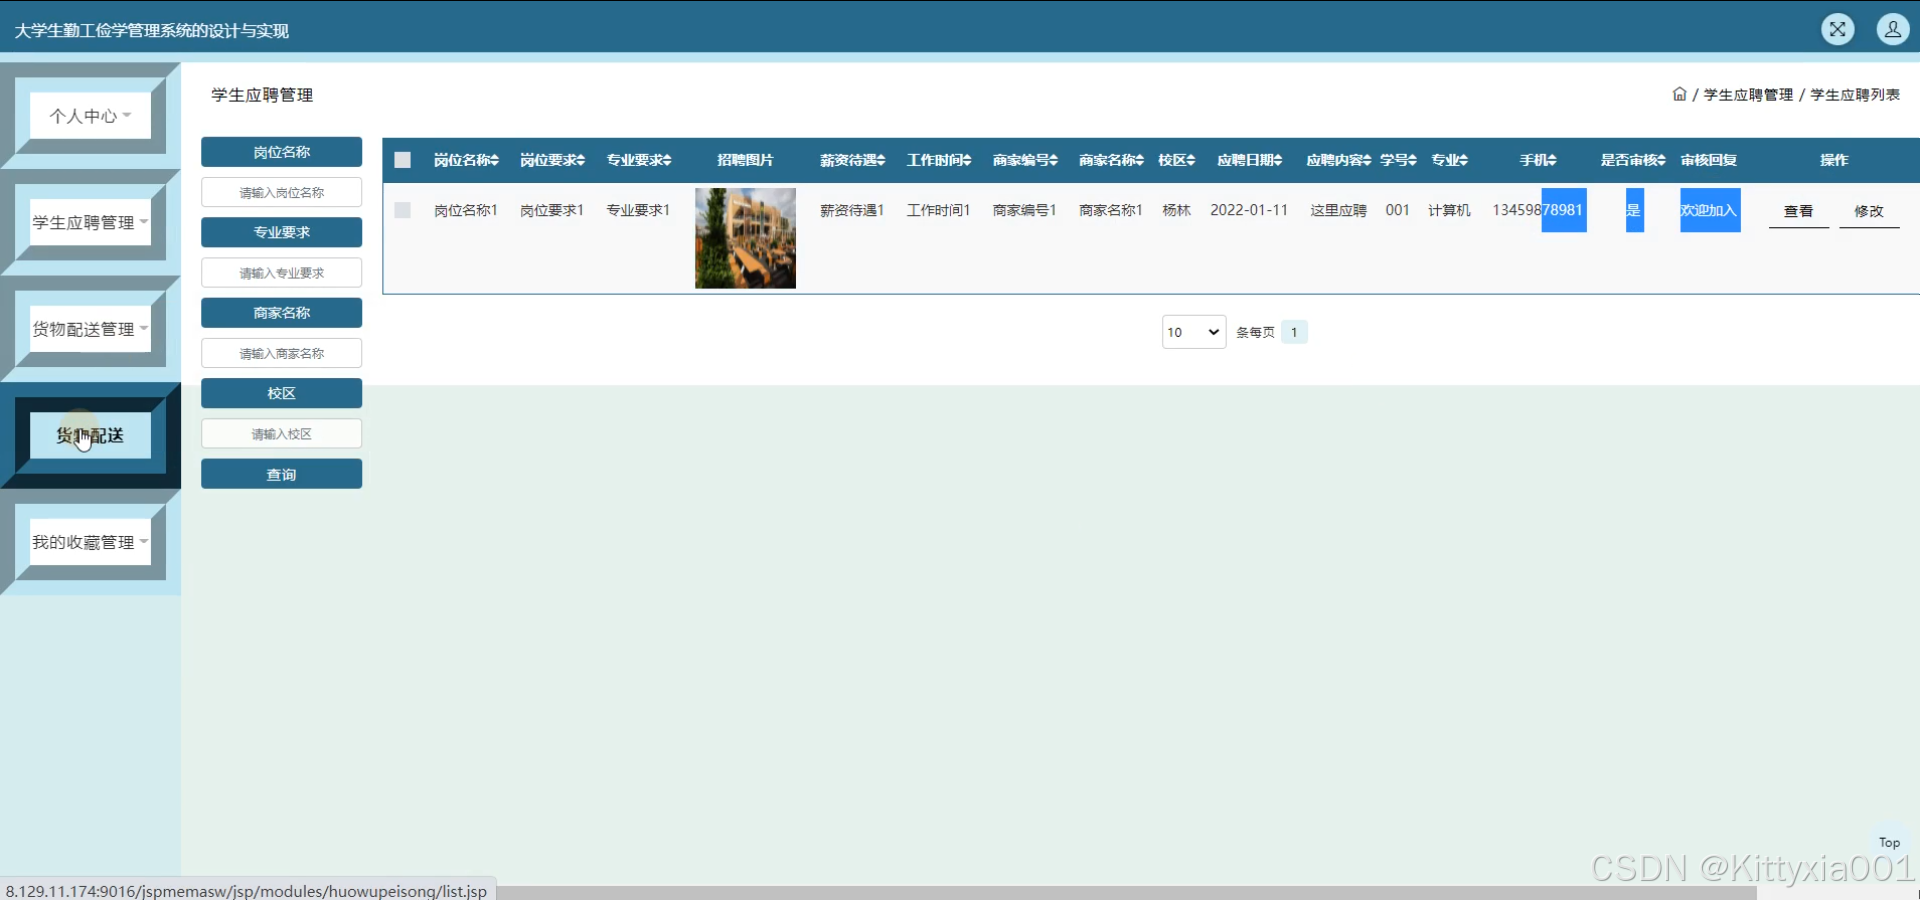
Task: Click the 这里应聘 content cell
Action: (x=1338, y=210)
